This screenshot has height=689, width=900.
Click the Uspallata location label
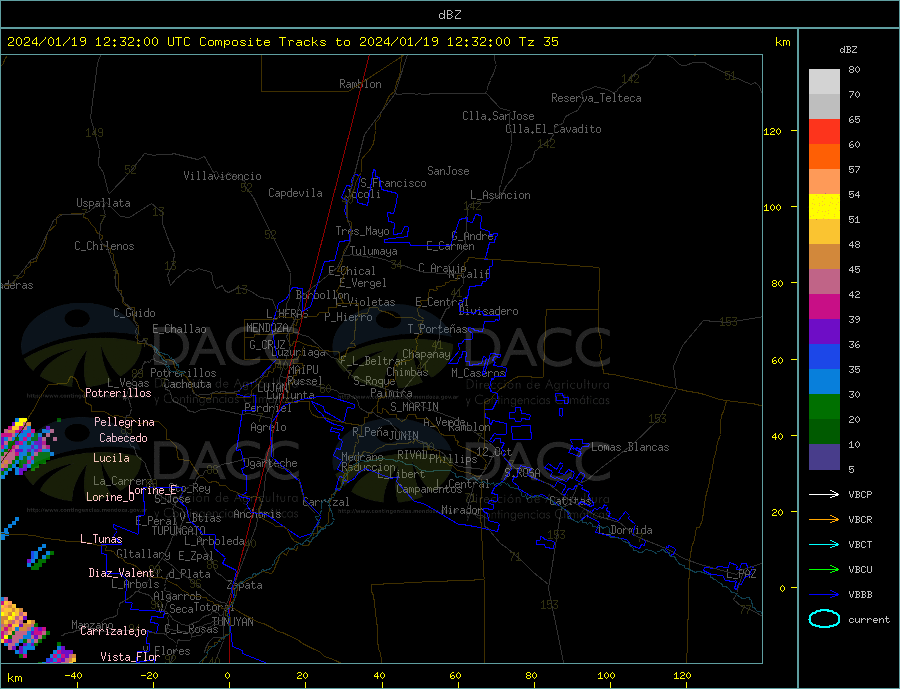[x=103, y=203]
